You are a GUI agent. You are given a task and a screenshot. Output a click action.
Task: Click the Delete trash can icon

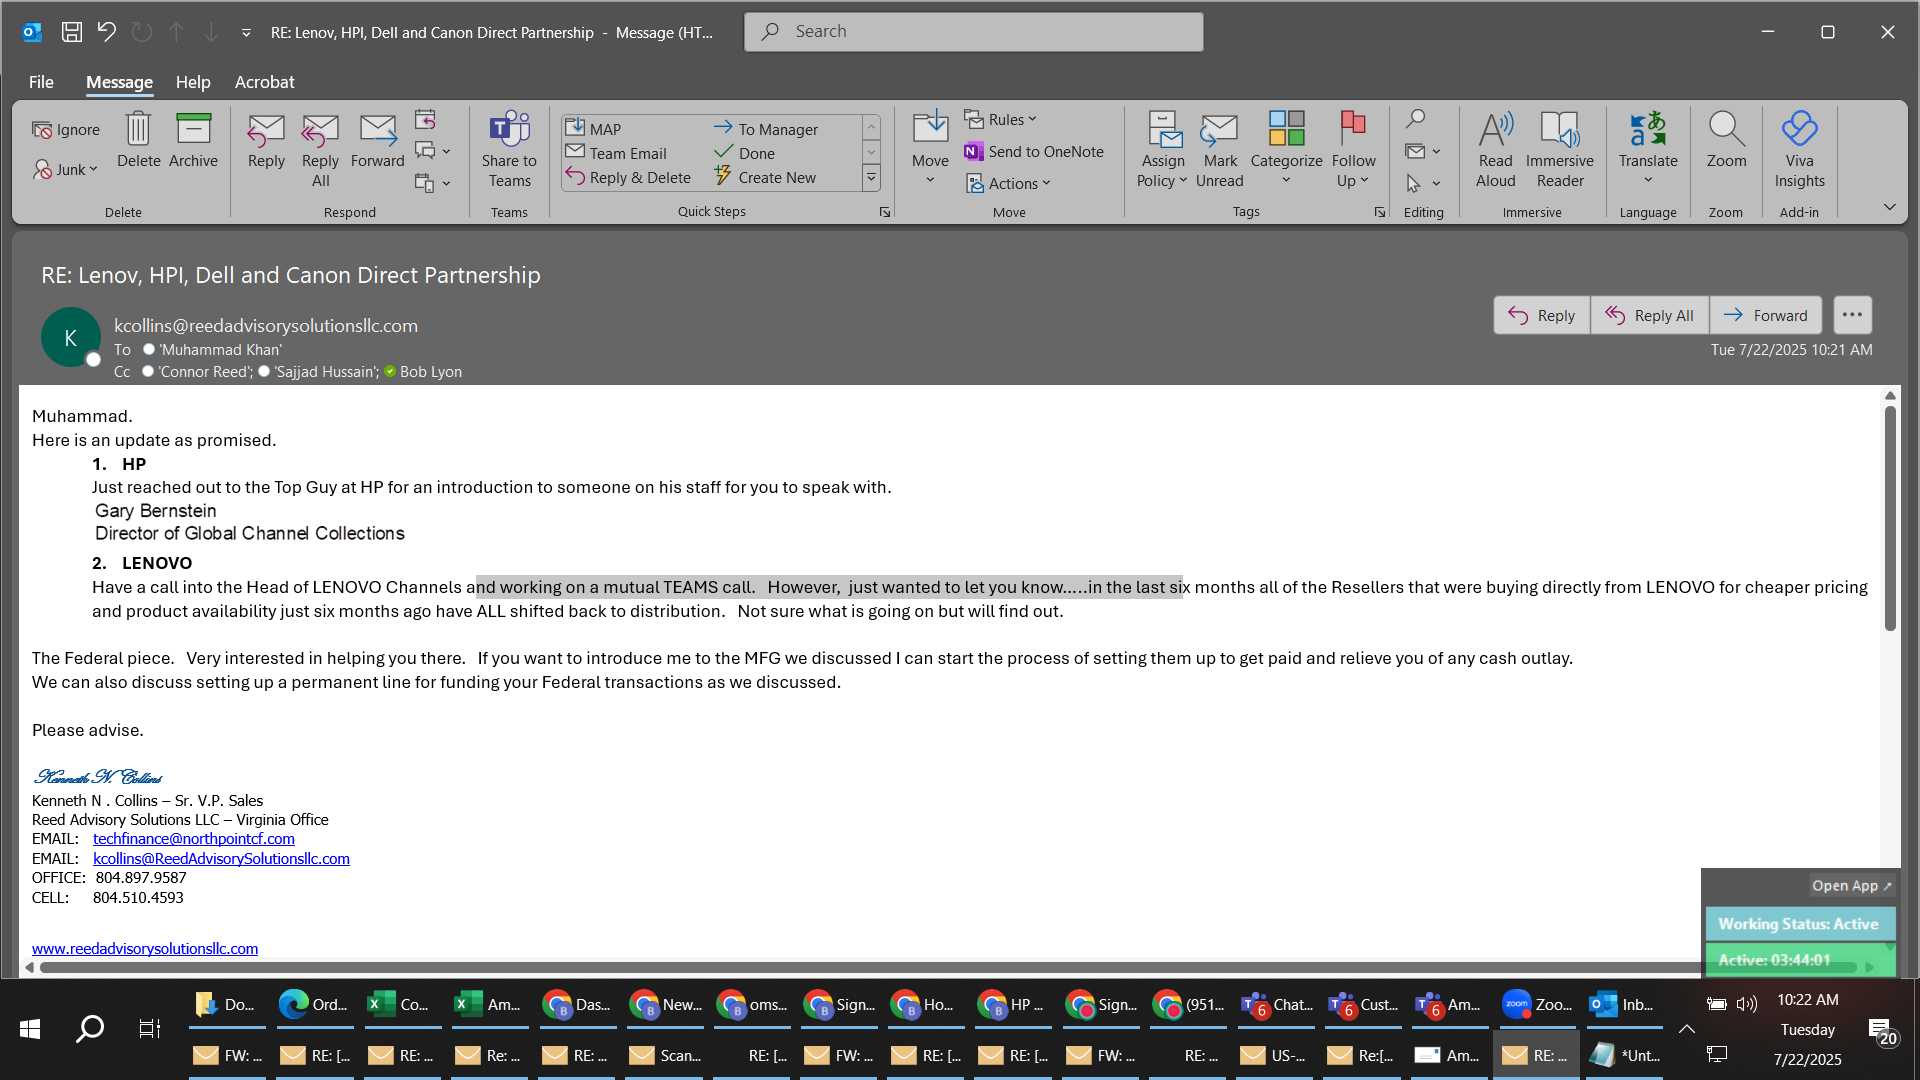(138, 141)
